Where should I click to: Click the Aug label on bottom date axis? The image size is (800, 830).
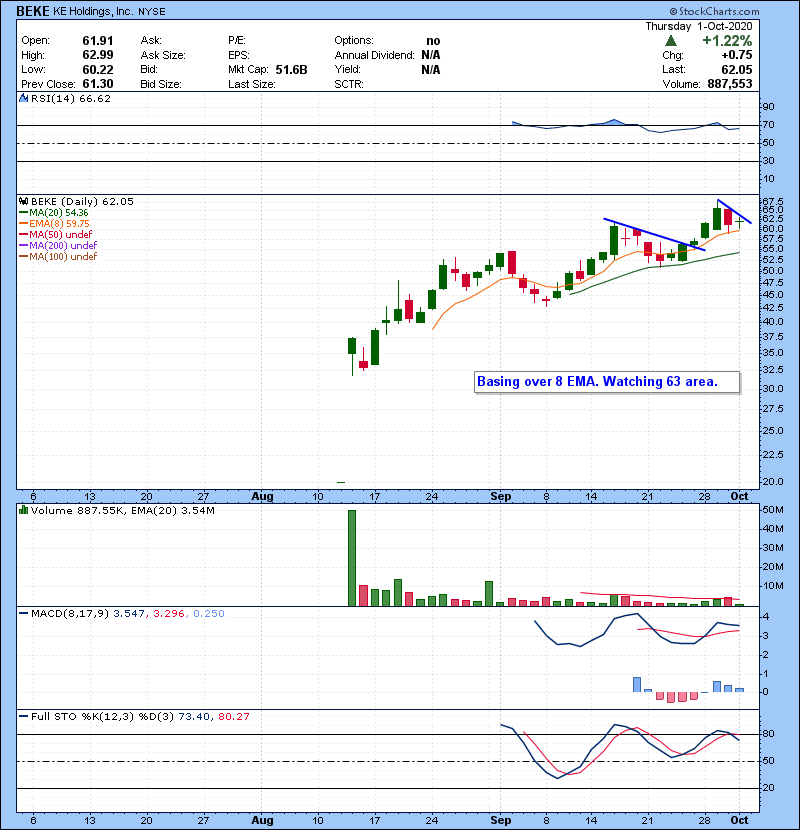(x=262, y=820)
